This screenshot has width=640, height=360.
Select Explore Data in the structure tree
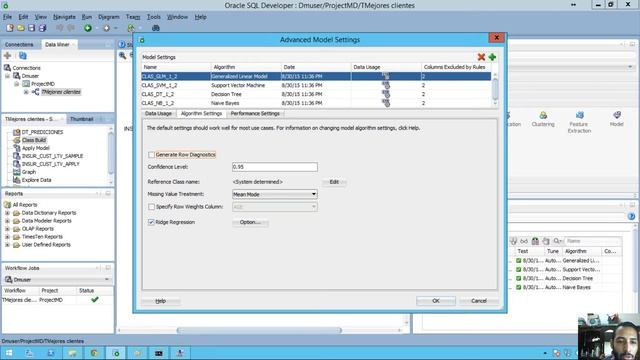pos(36,180)
